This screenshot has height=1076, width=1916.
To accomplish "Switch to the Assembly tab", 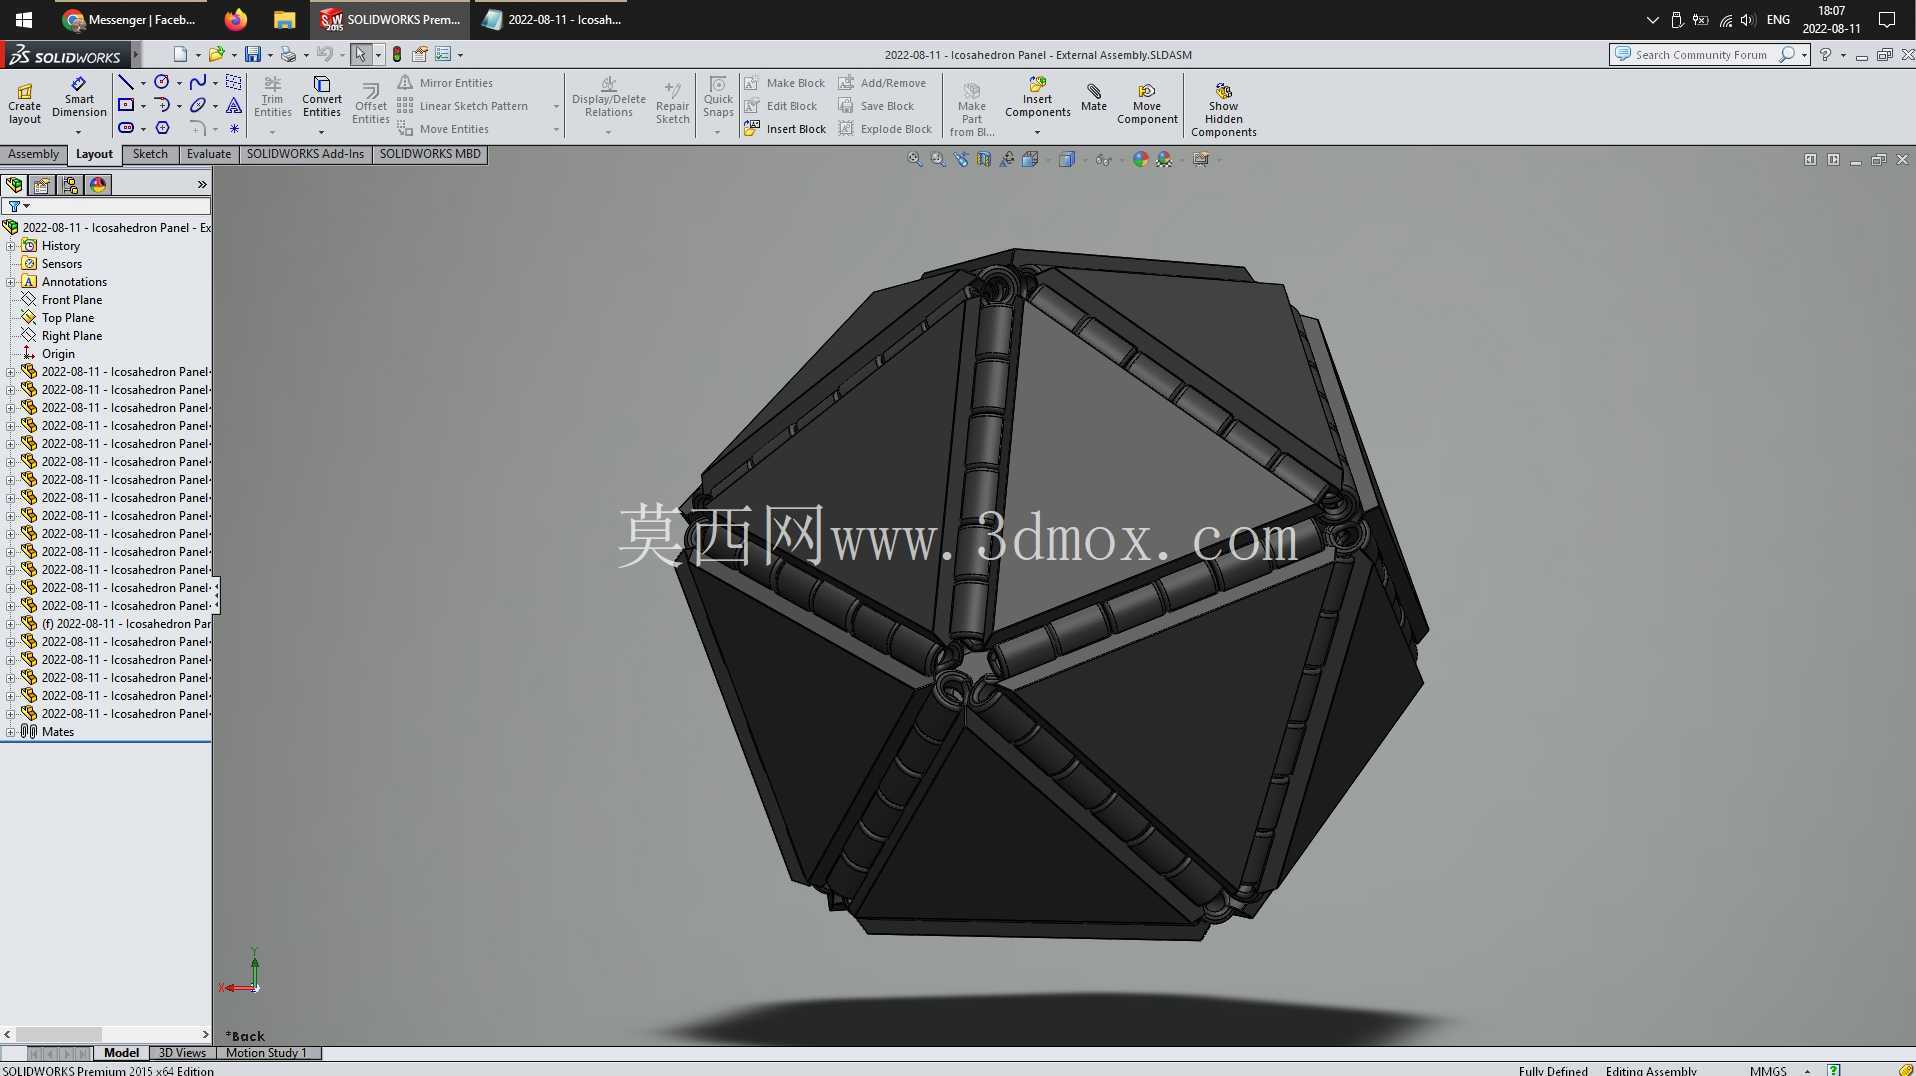I will (x=34, y=154).
